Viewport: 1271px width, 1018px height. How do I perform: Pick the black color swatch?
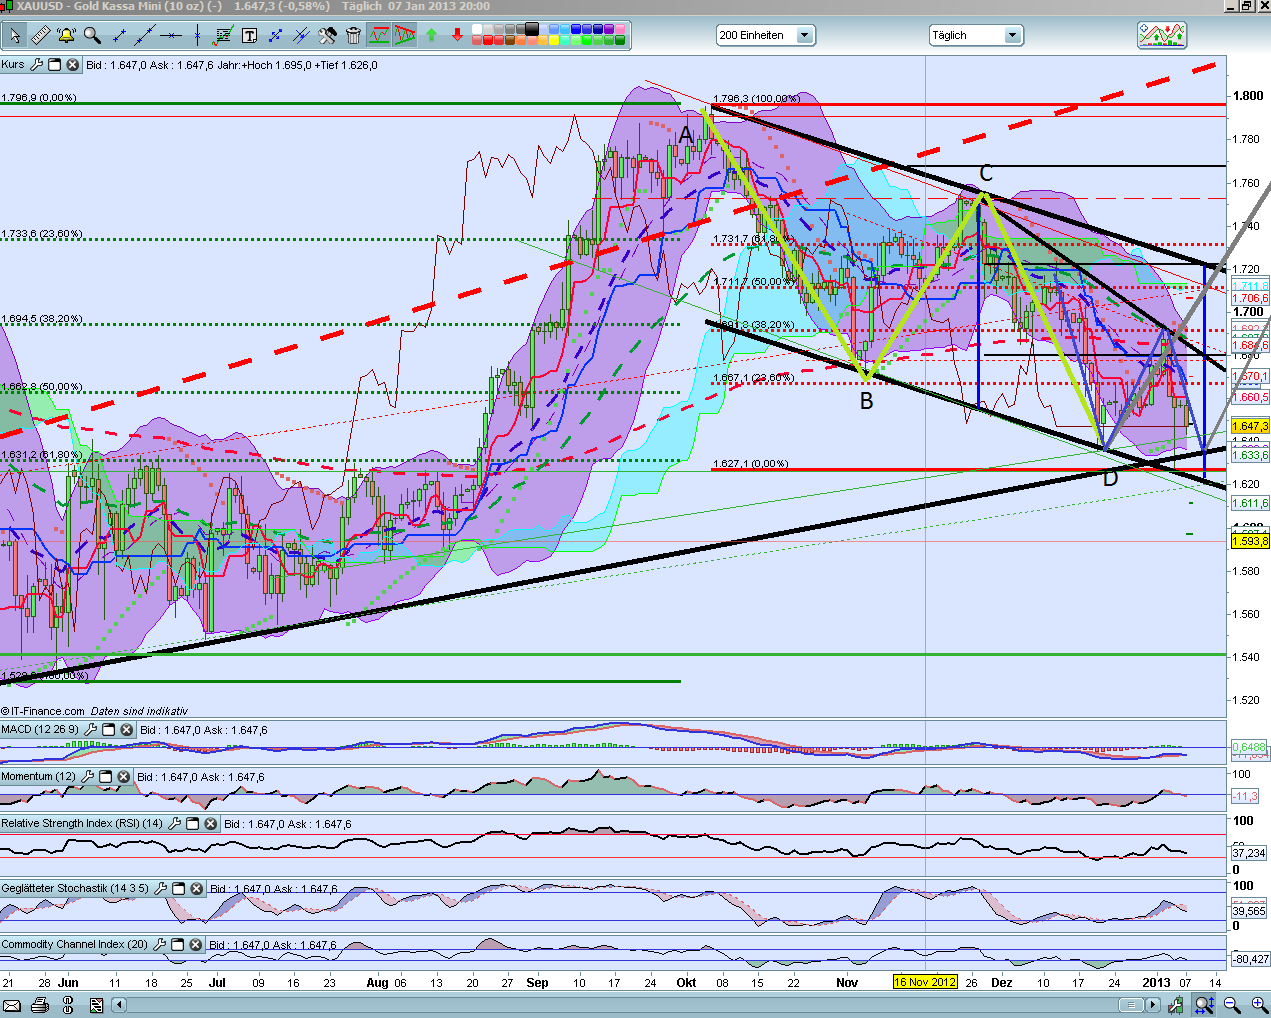coord(531,28)
